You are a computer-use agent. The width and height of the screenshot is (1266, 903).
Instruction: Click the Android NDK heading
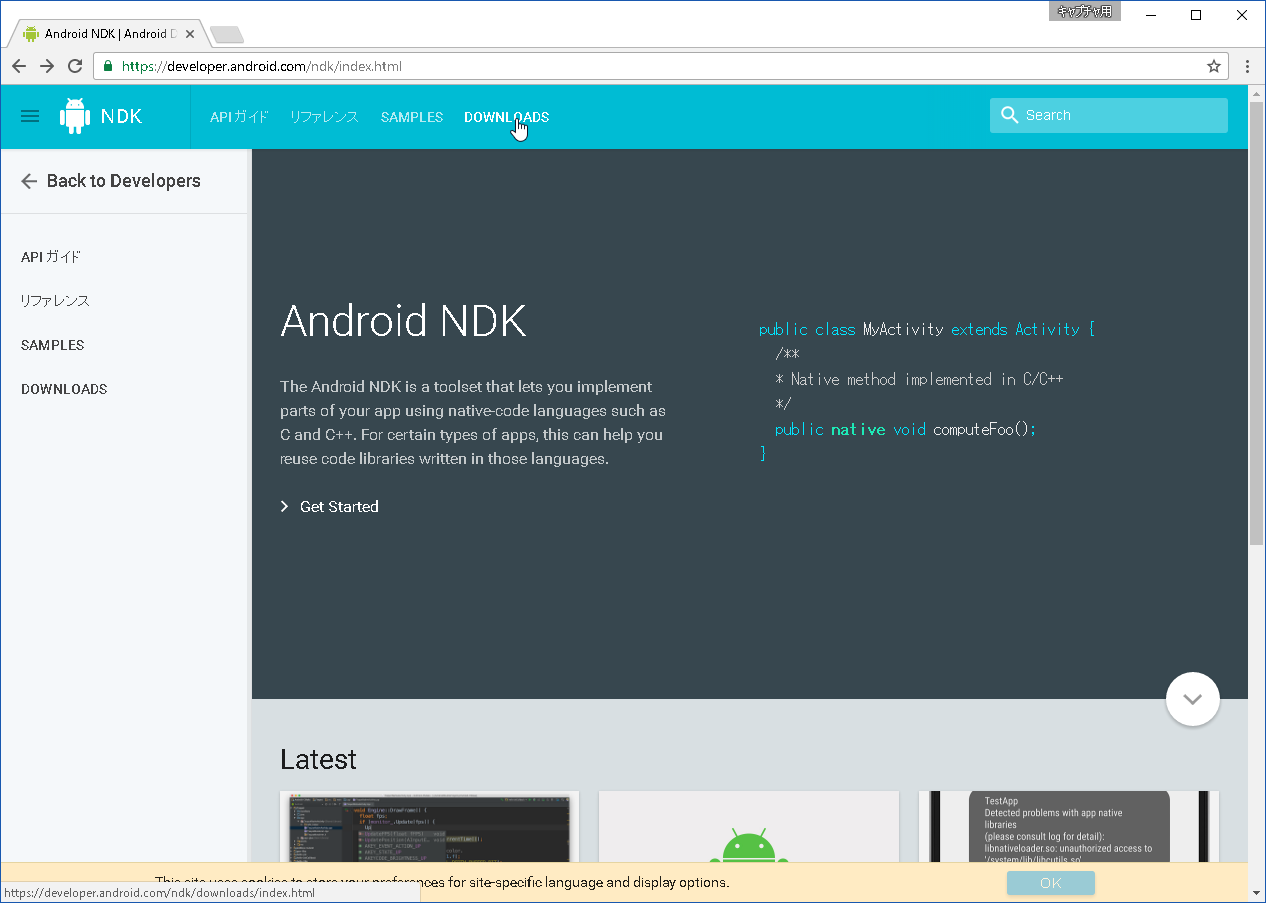403,321
